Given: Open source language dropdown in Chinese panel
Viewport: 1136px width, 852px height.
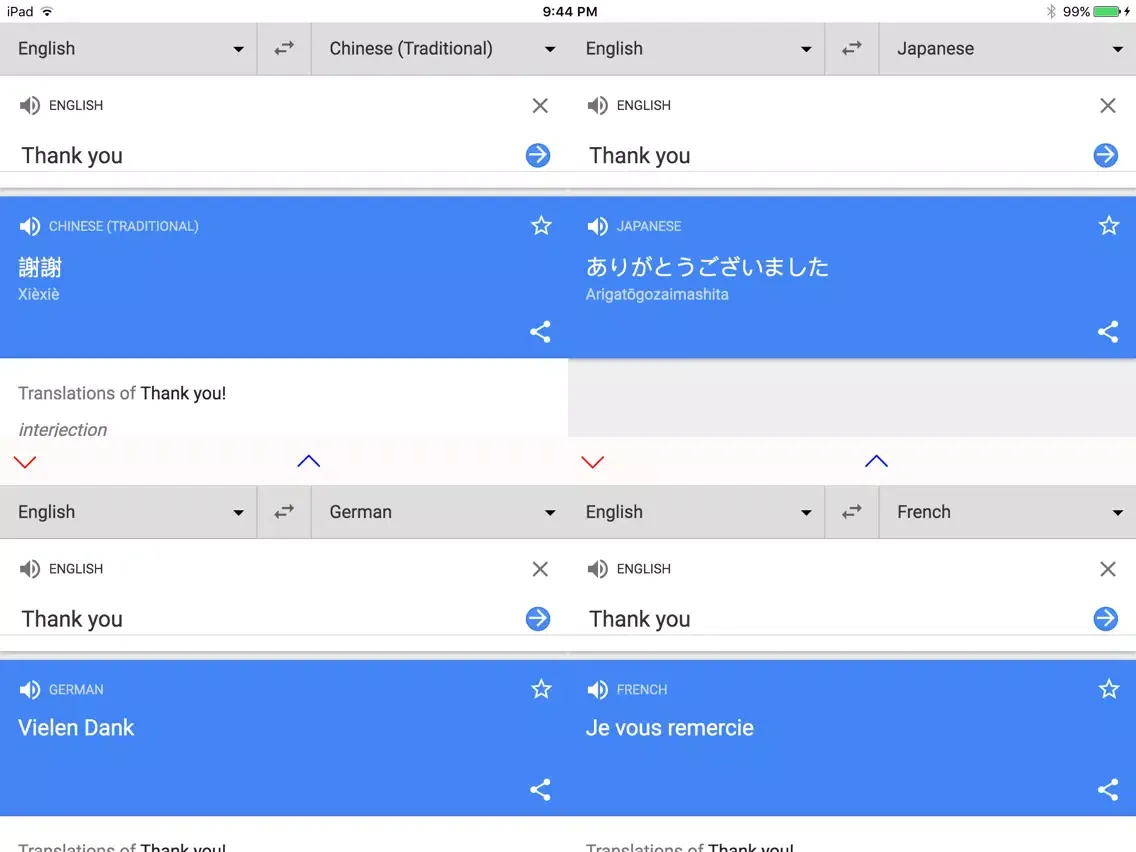Looking at the screenshot, I should 128,49.
